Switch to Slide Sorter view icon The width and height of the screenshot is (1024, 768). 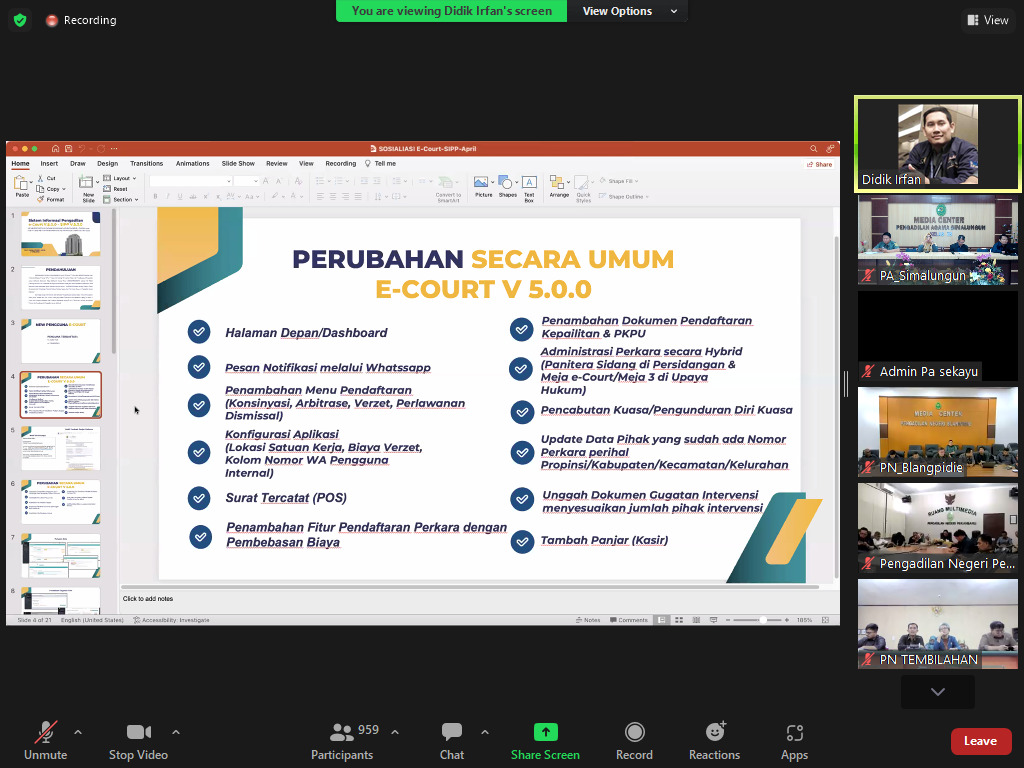[679, 620]
